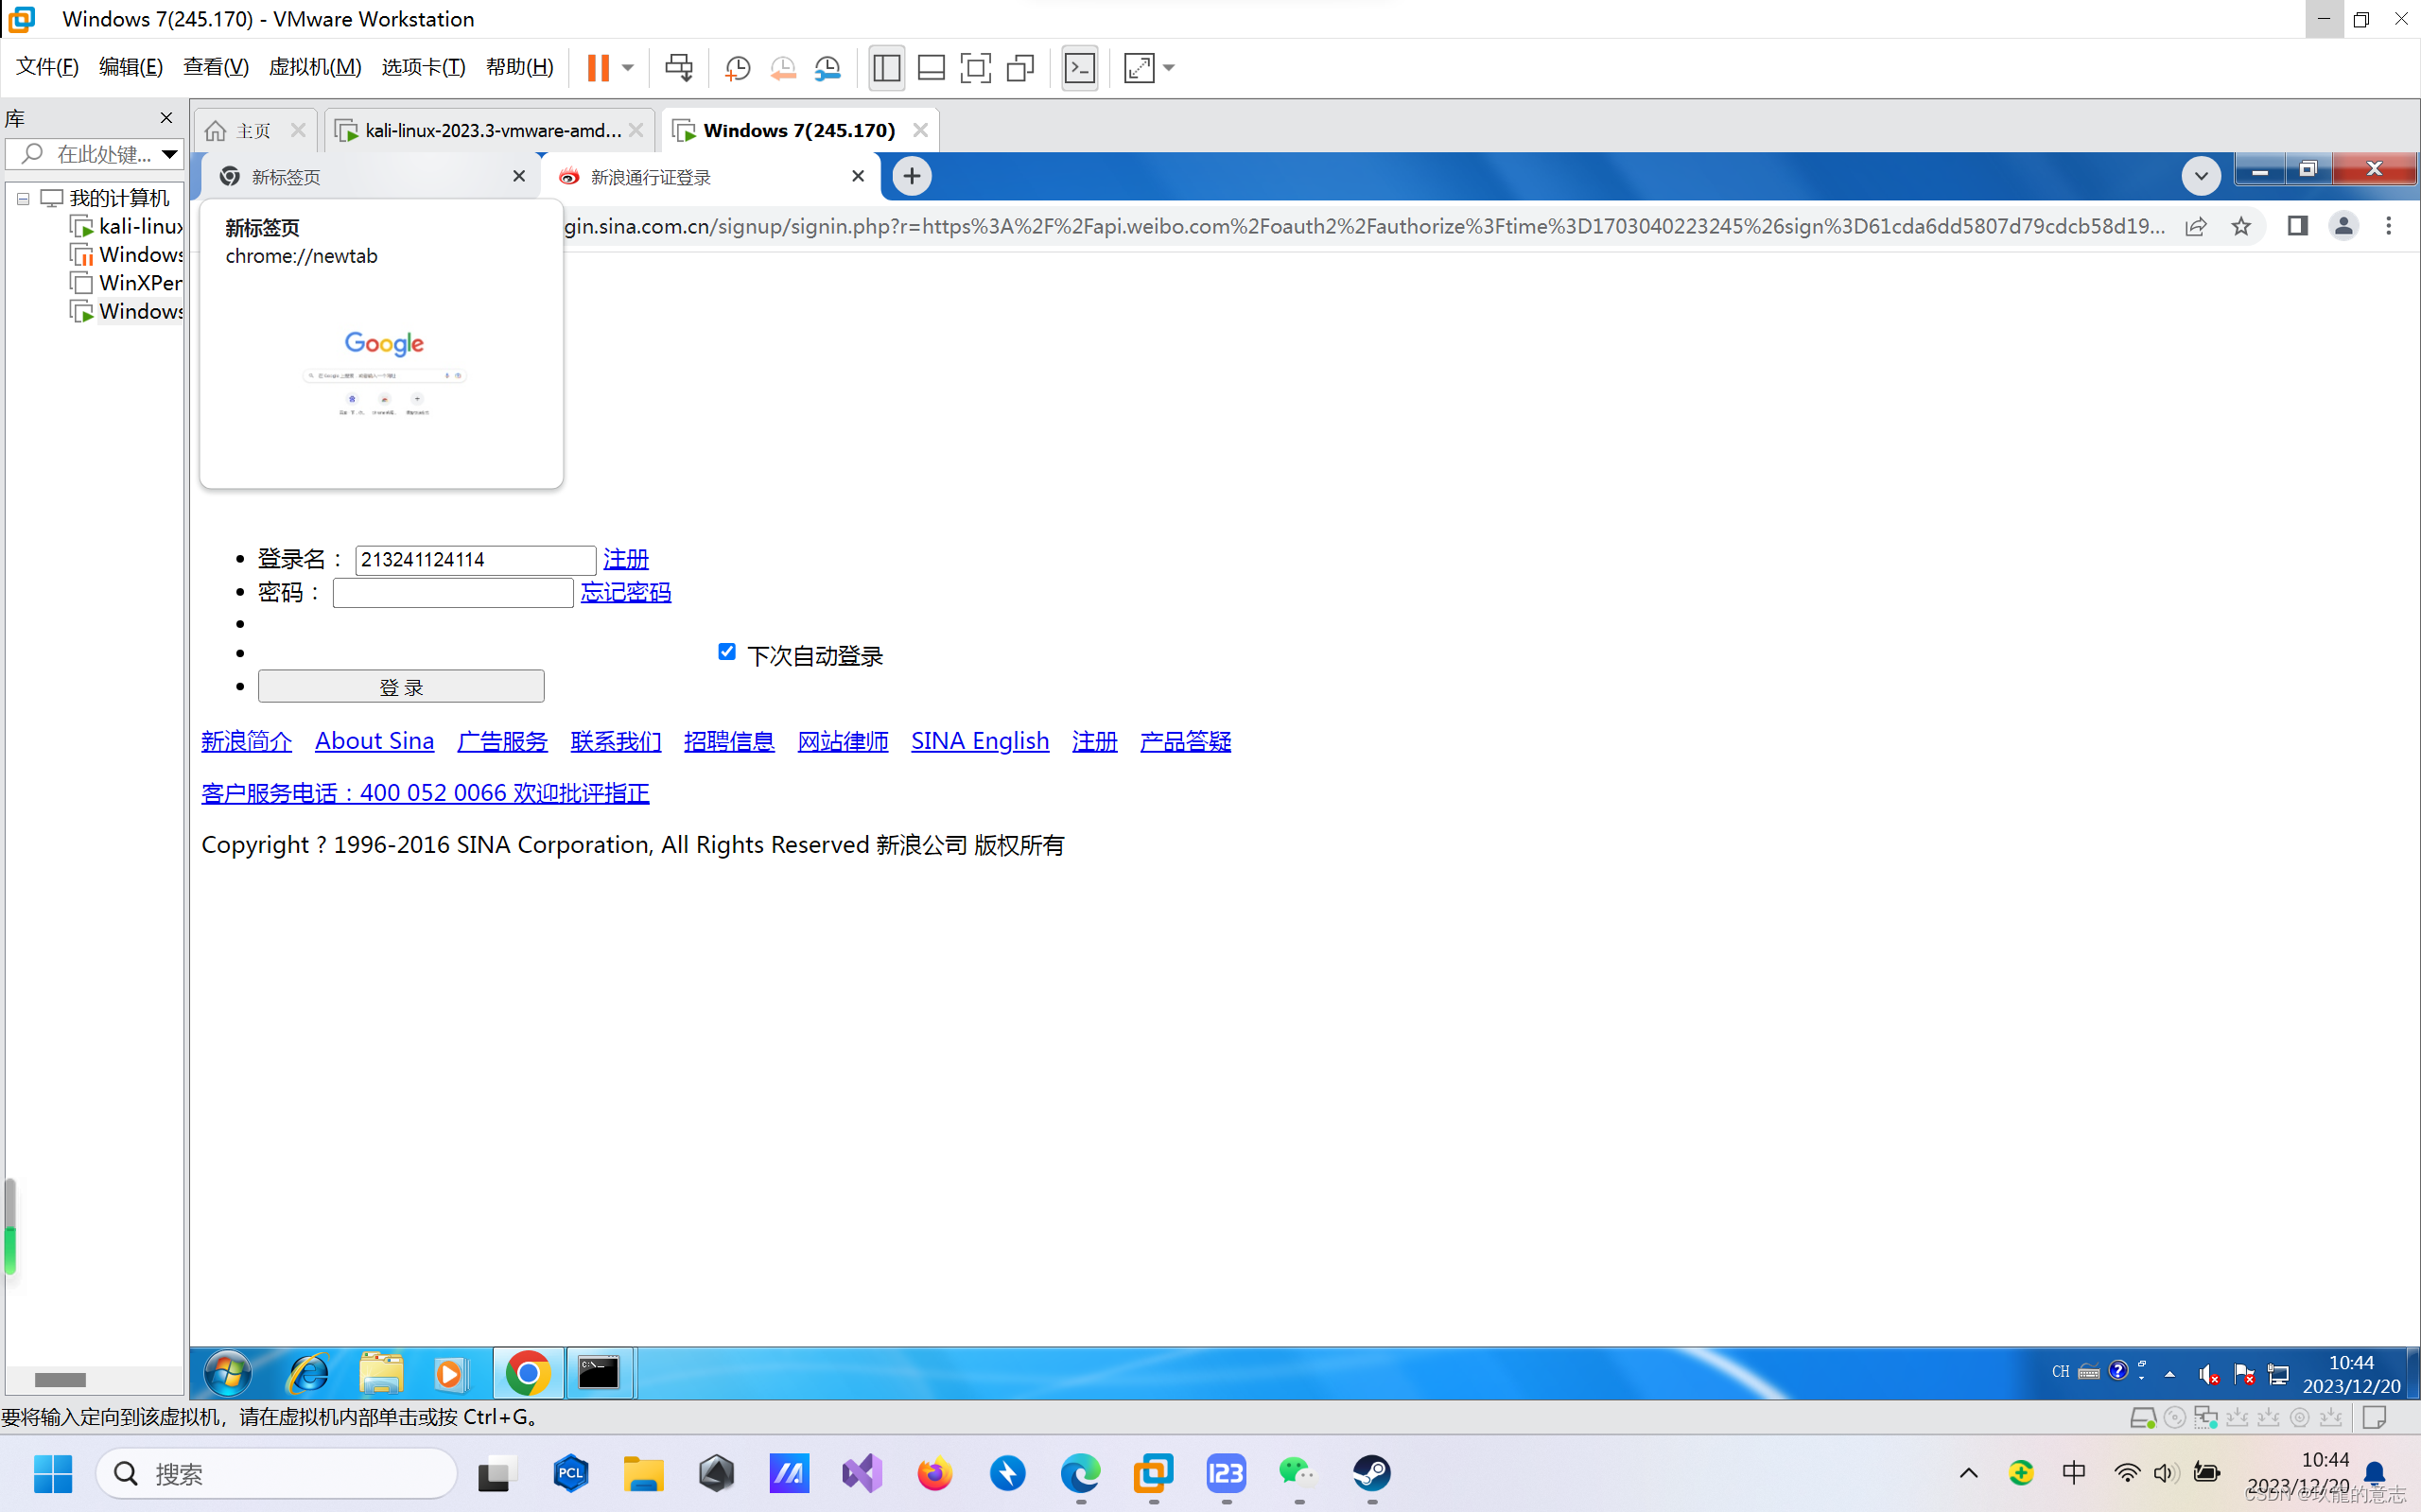Switch to Unity mode icon
This screenshot has height=1512, width=2421.
coord(1020,68)
